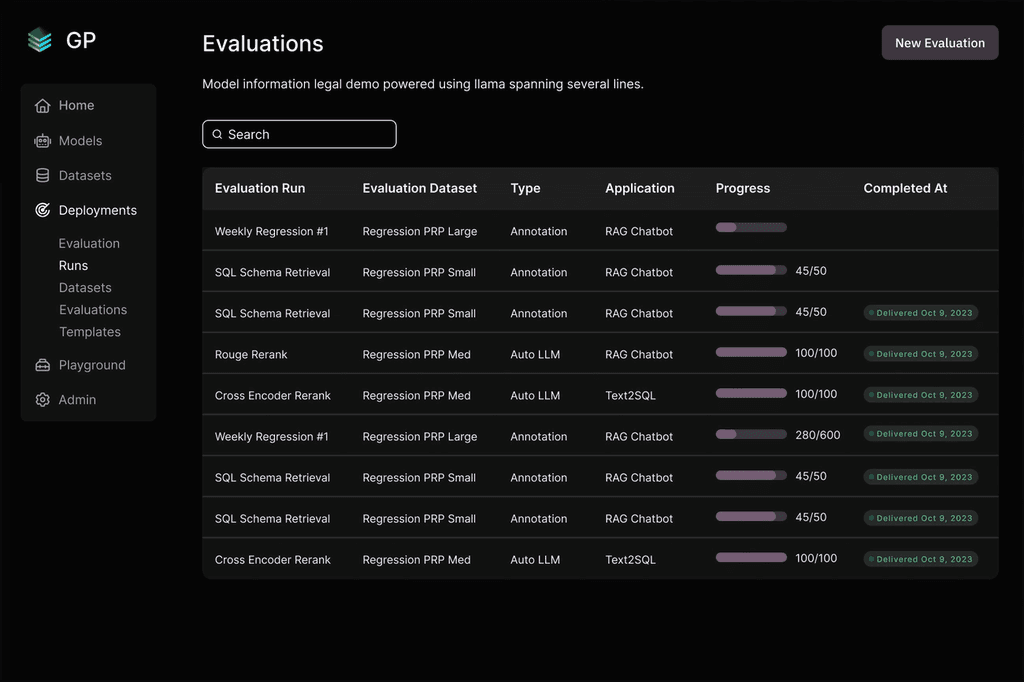Open the Runs submenu item
Image resolution: width=1024 pixels, height=682 pixels.
pos(73,266)
